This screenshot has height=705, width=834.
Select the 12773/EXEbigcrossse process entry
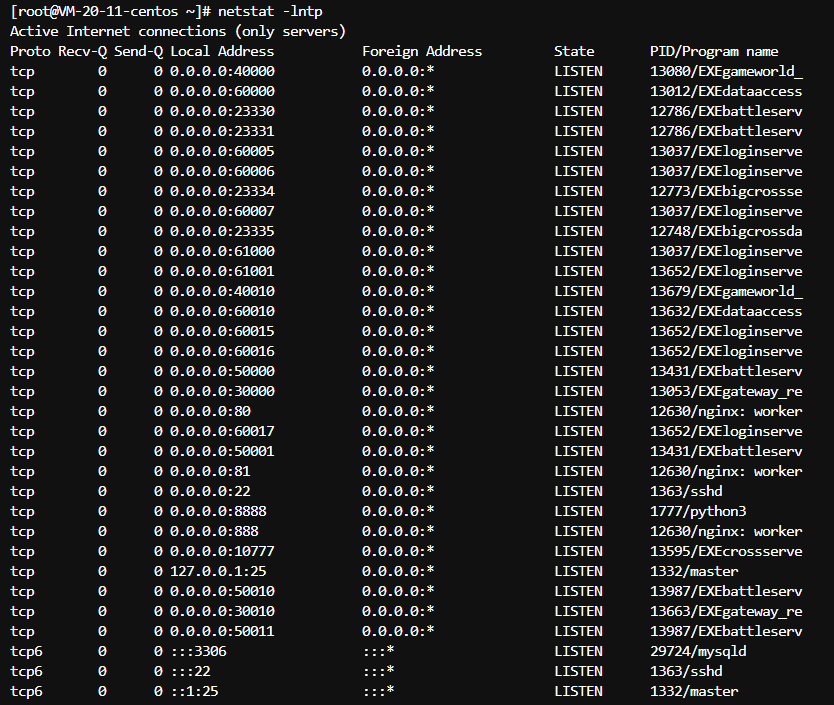726,191
